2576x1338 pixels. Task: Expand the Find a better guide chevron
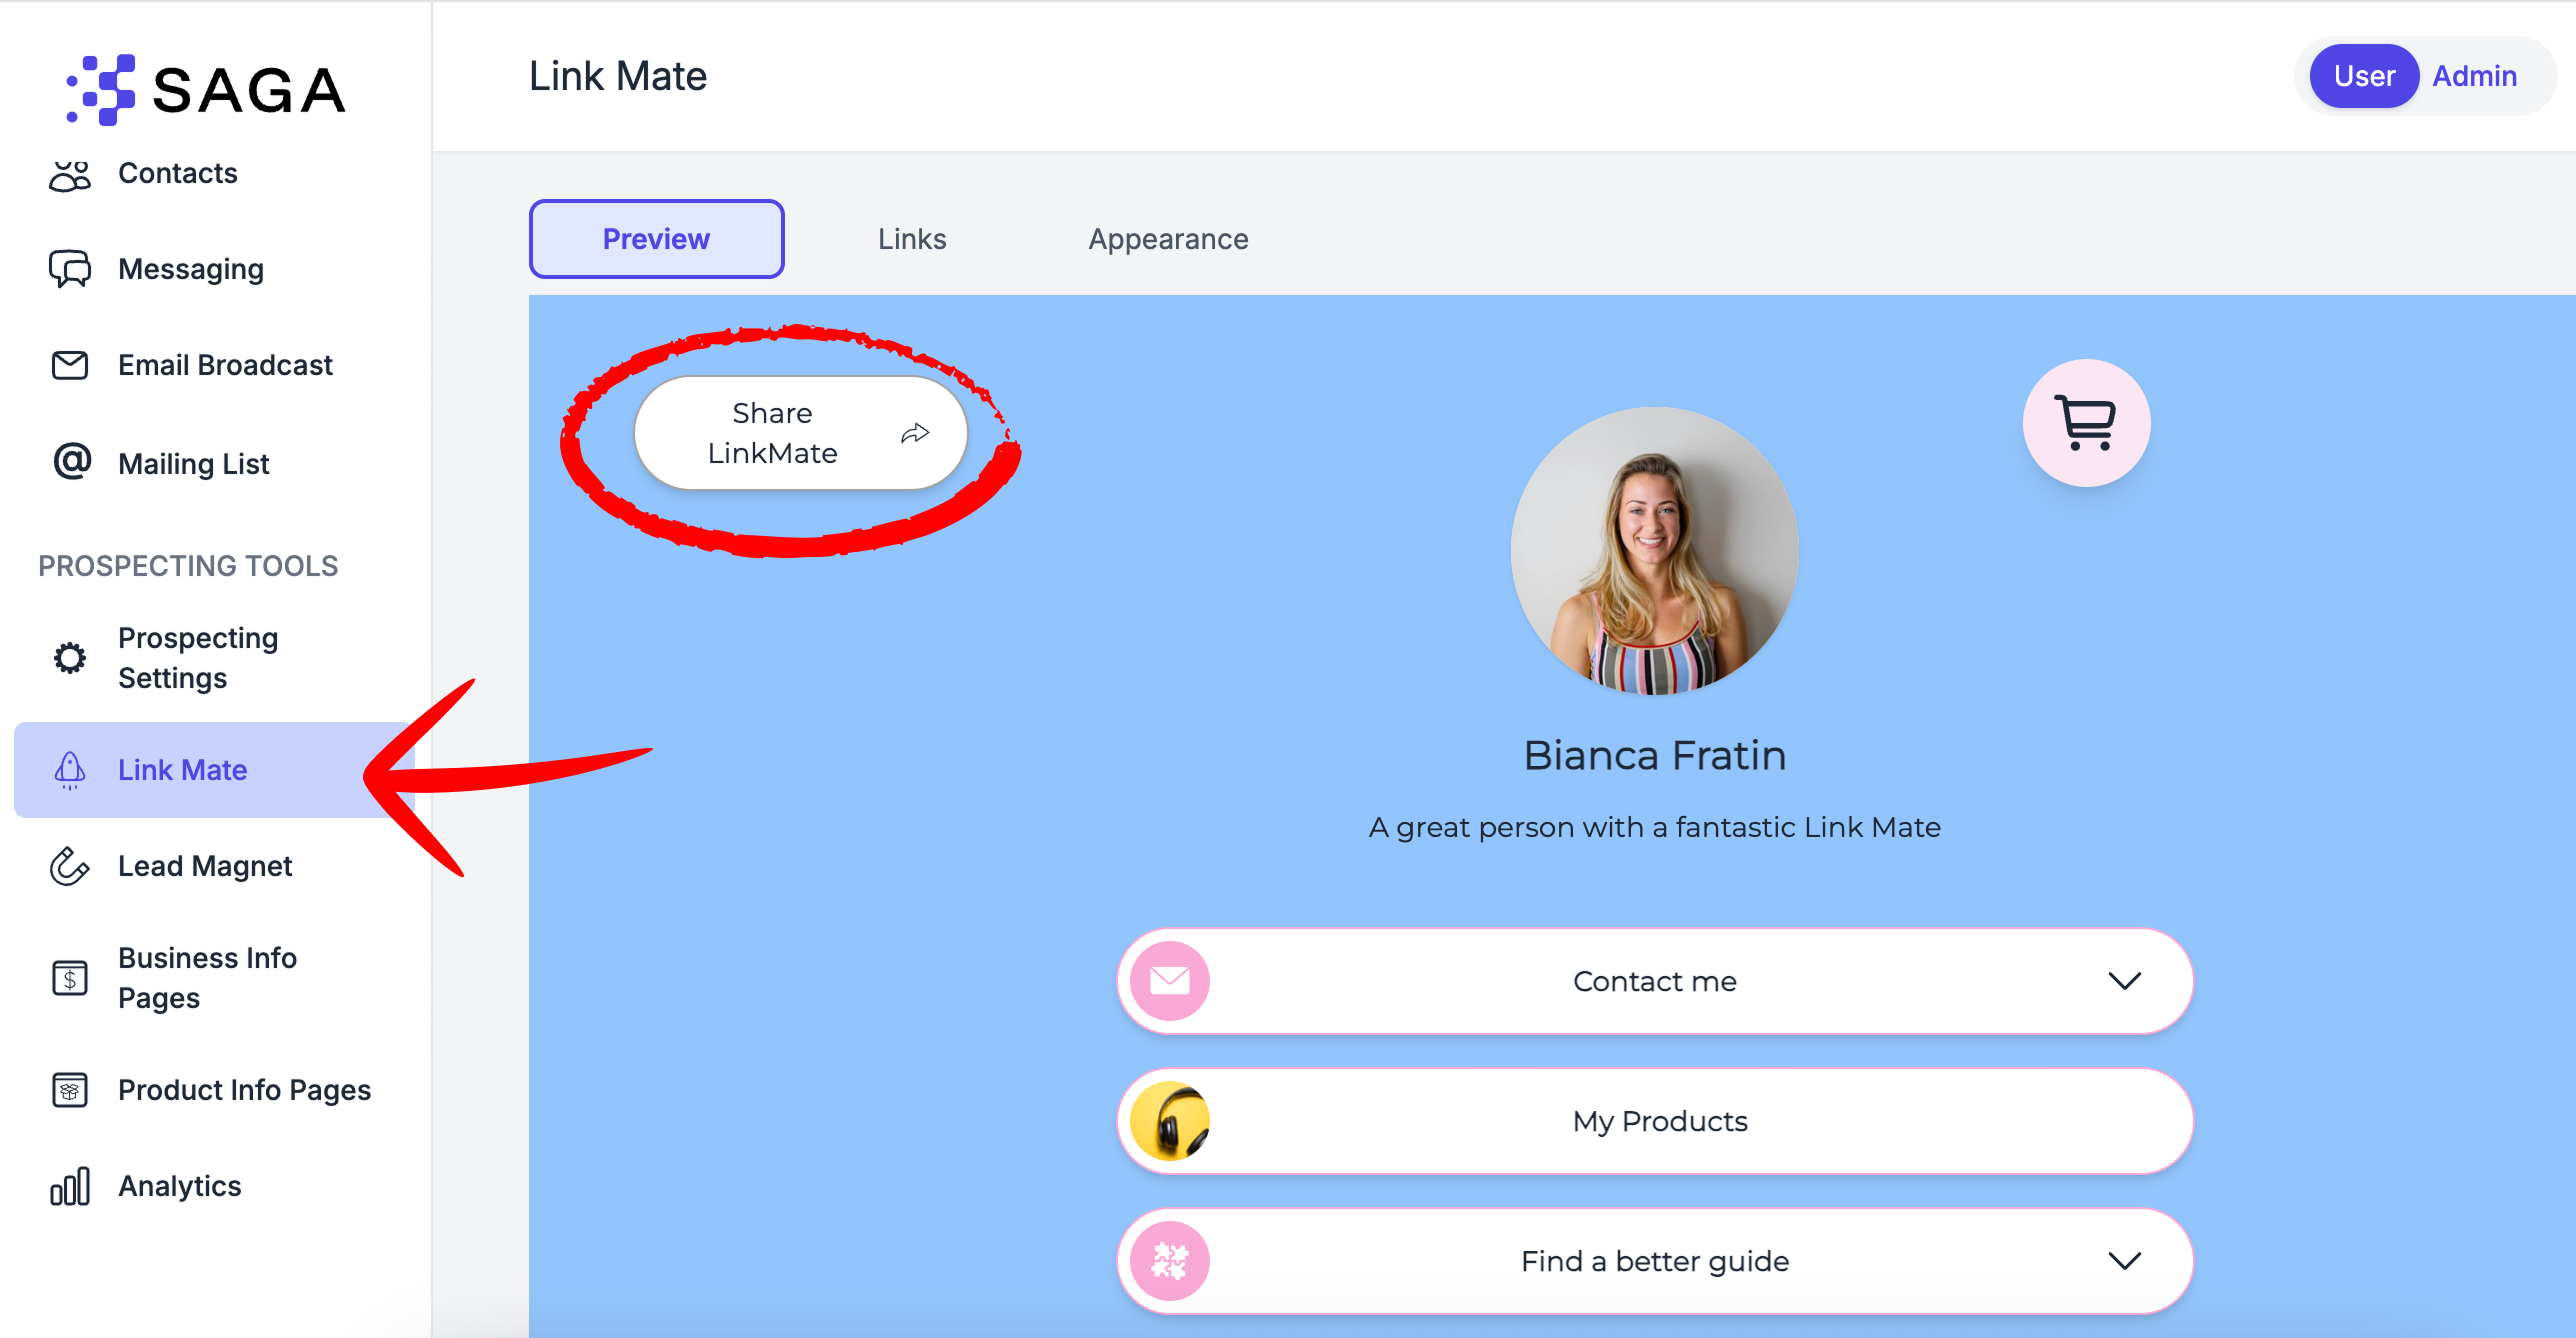click(x=2125, y=1261)
